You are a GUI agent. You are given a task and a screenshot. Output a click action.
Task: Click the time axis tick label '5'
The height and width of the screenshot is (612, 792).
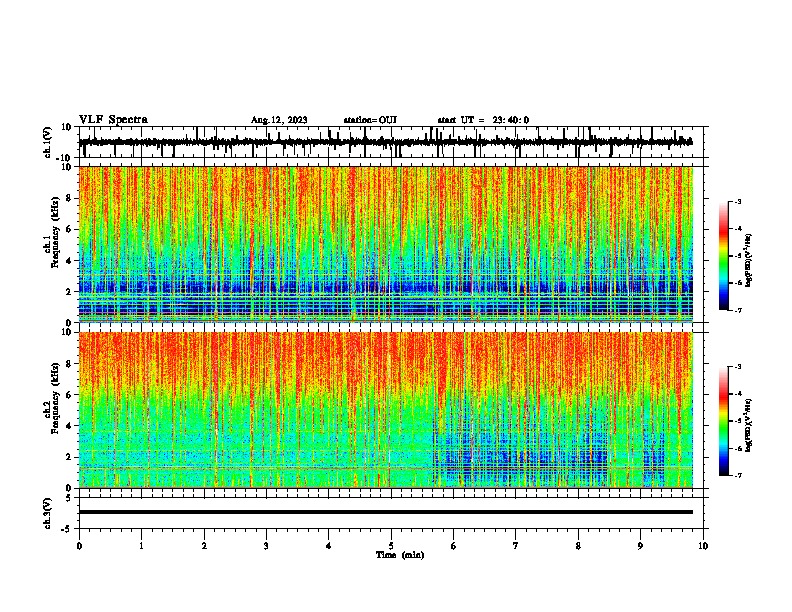pos(391,546)
